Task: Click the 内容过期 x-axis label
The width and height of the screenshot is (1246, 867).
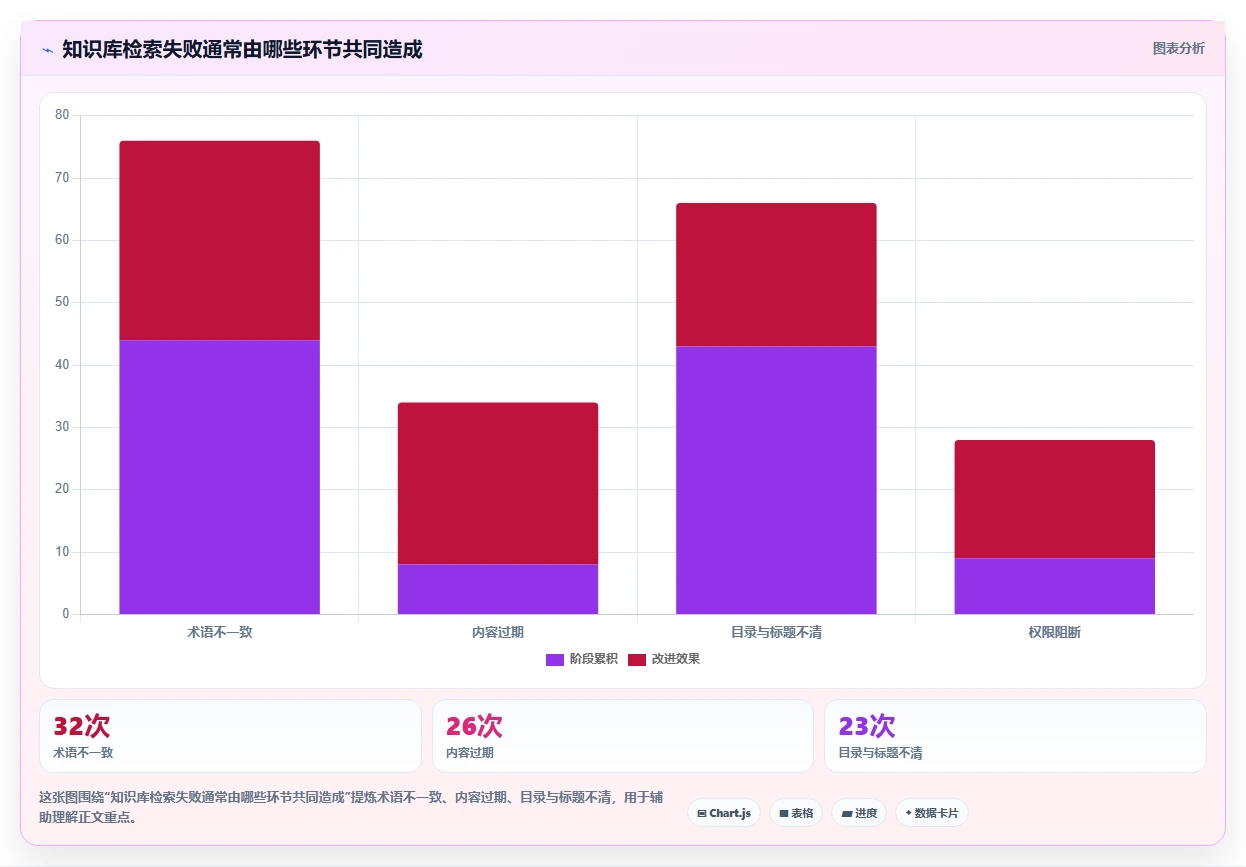Action: (498, 632)
